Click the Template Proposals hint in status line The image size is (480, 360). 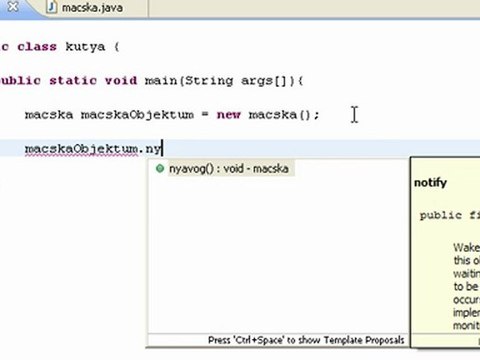pyautogui.click(x=306, y=340)
